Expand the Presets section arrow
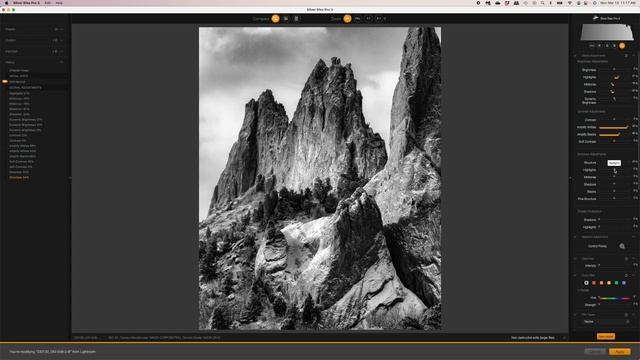This screenshot has width=640, height=360. pyautogui.click(x=62, y=29)
